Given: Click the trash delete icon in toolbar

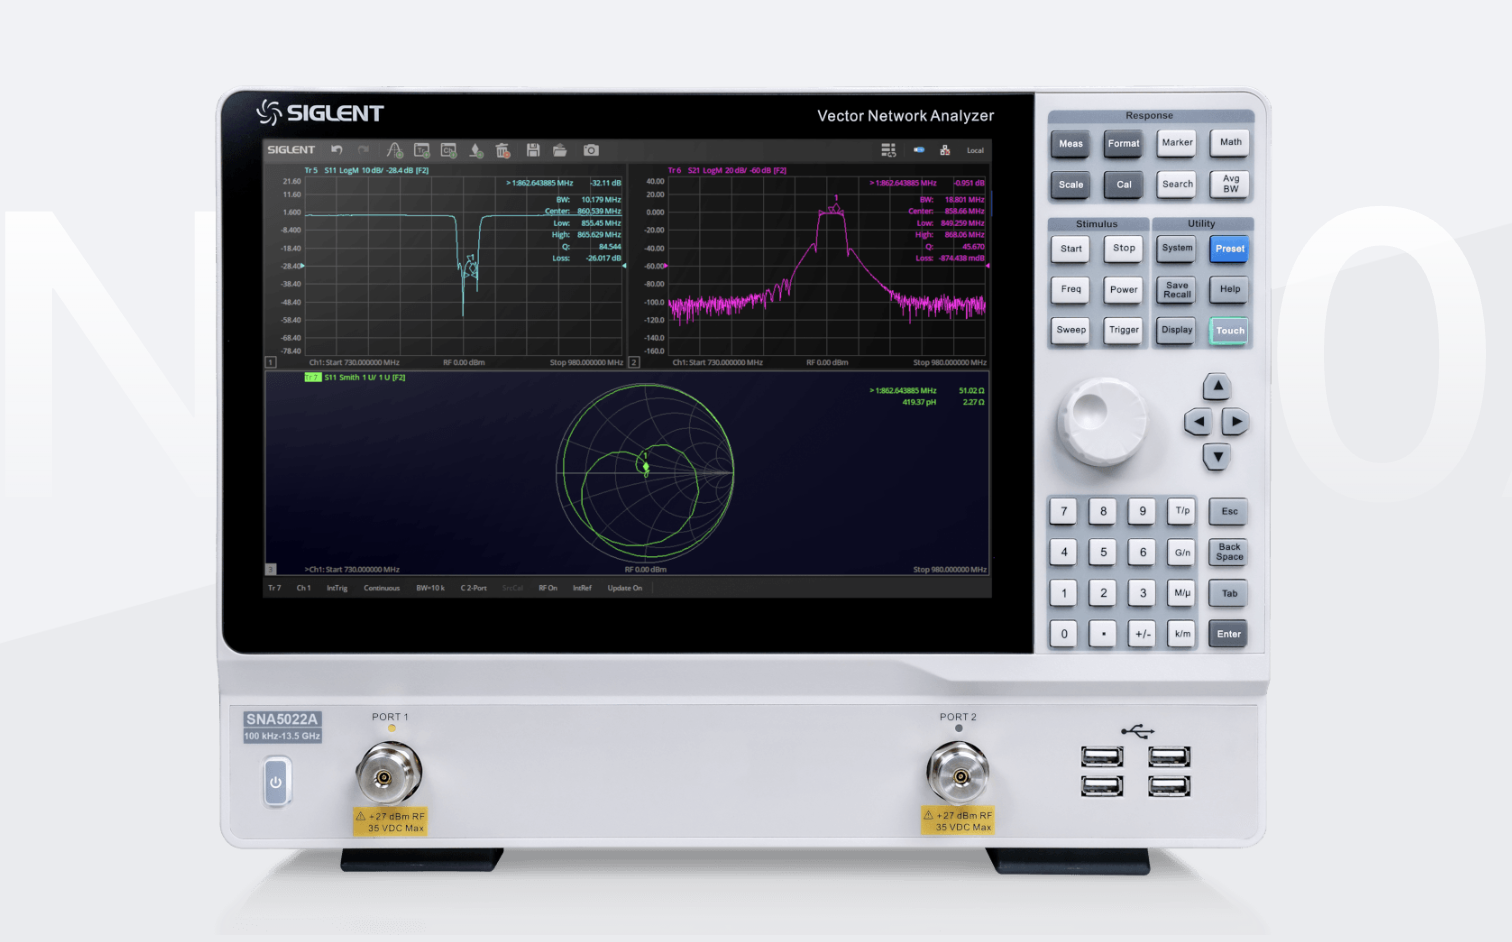Looking at the screenshot, I should (x=503, y=150).
